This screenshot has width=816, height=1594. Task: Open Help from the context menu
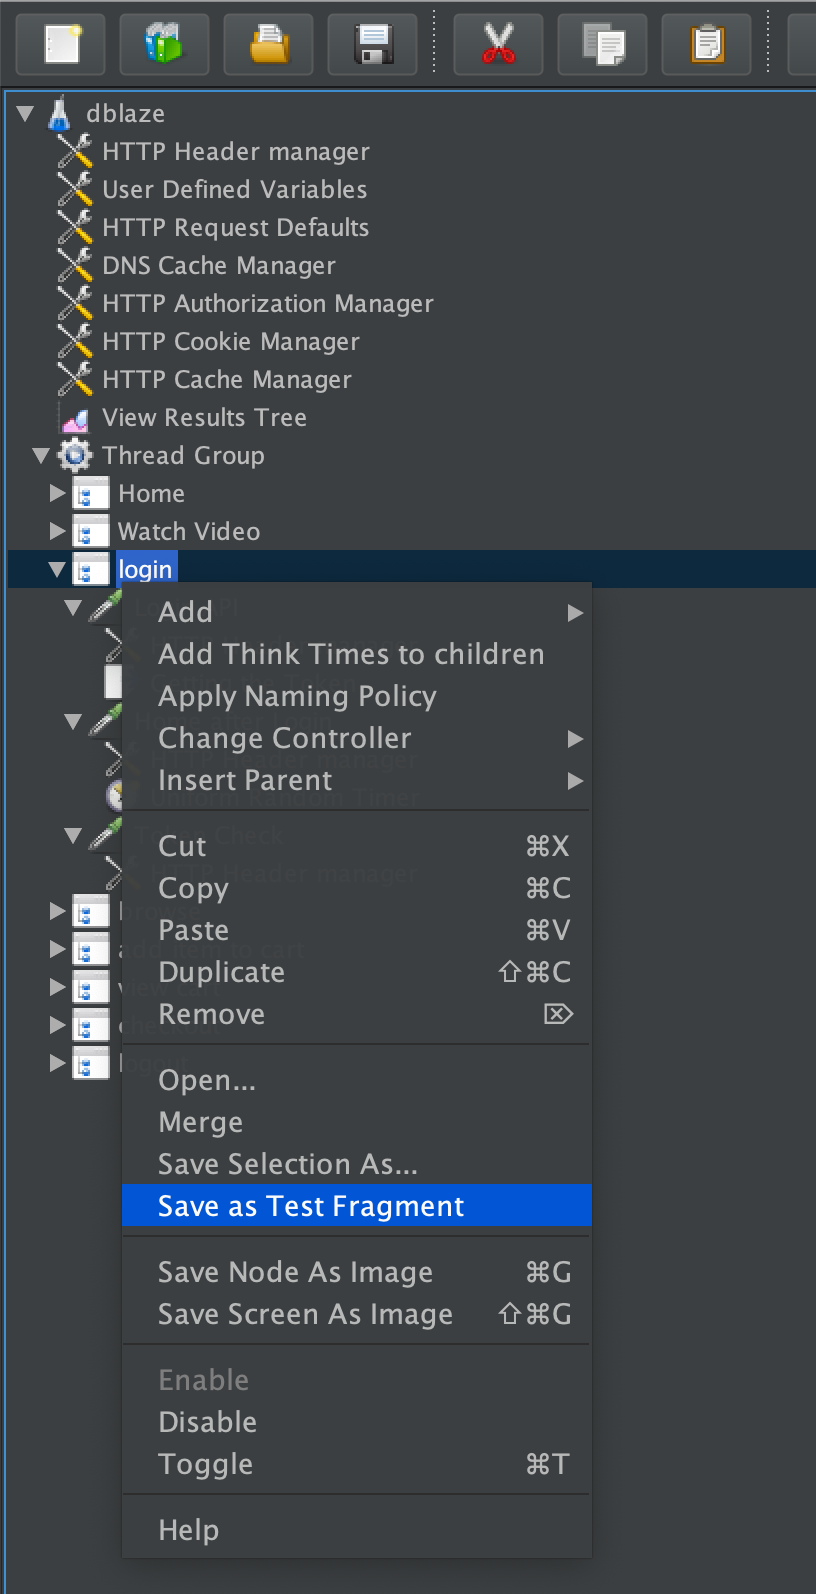click(357, 1530)
